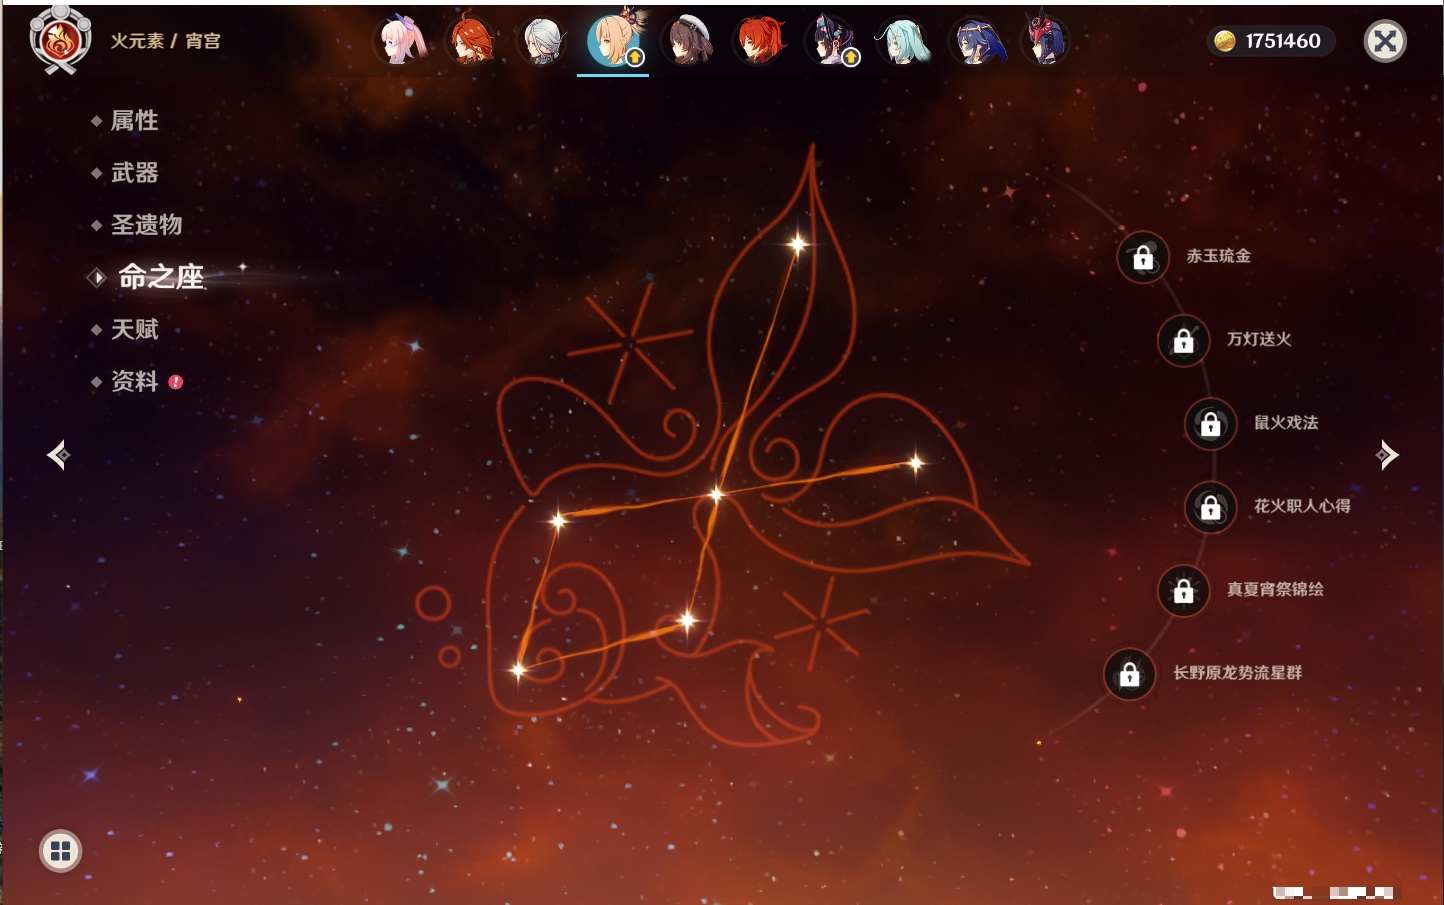Open the 圣遗物 menu
The image size is (1444, 905).
click(x=146, y=225)
